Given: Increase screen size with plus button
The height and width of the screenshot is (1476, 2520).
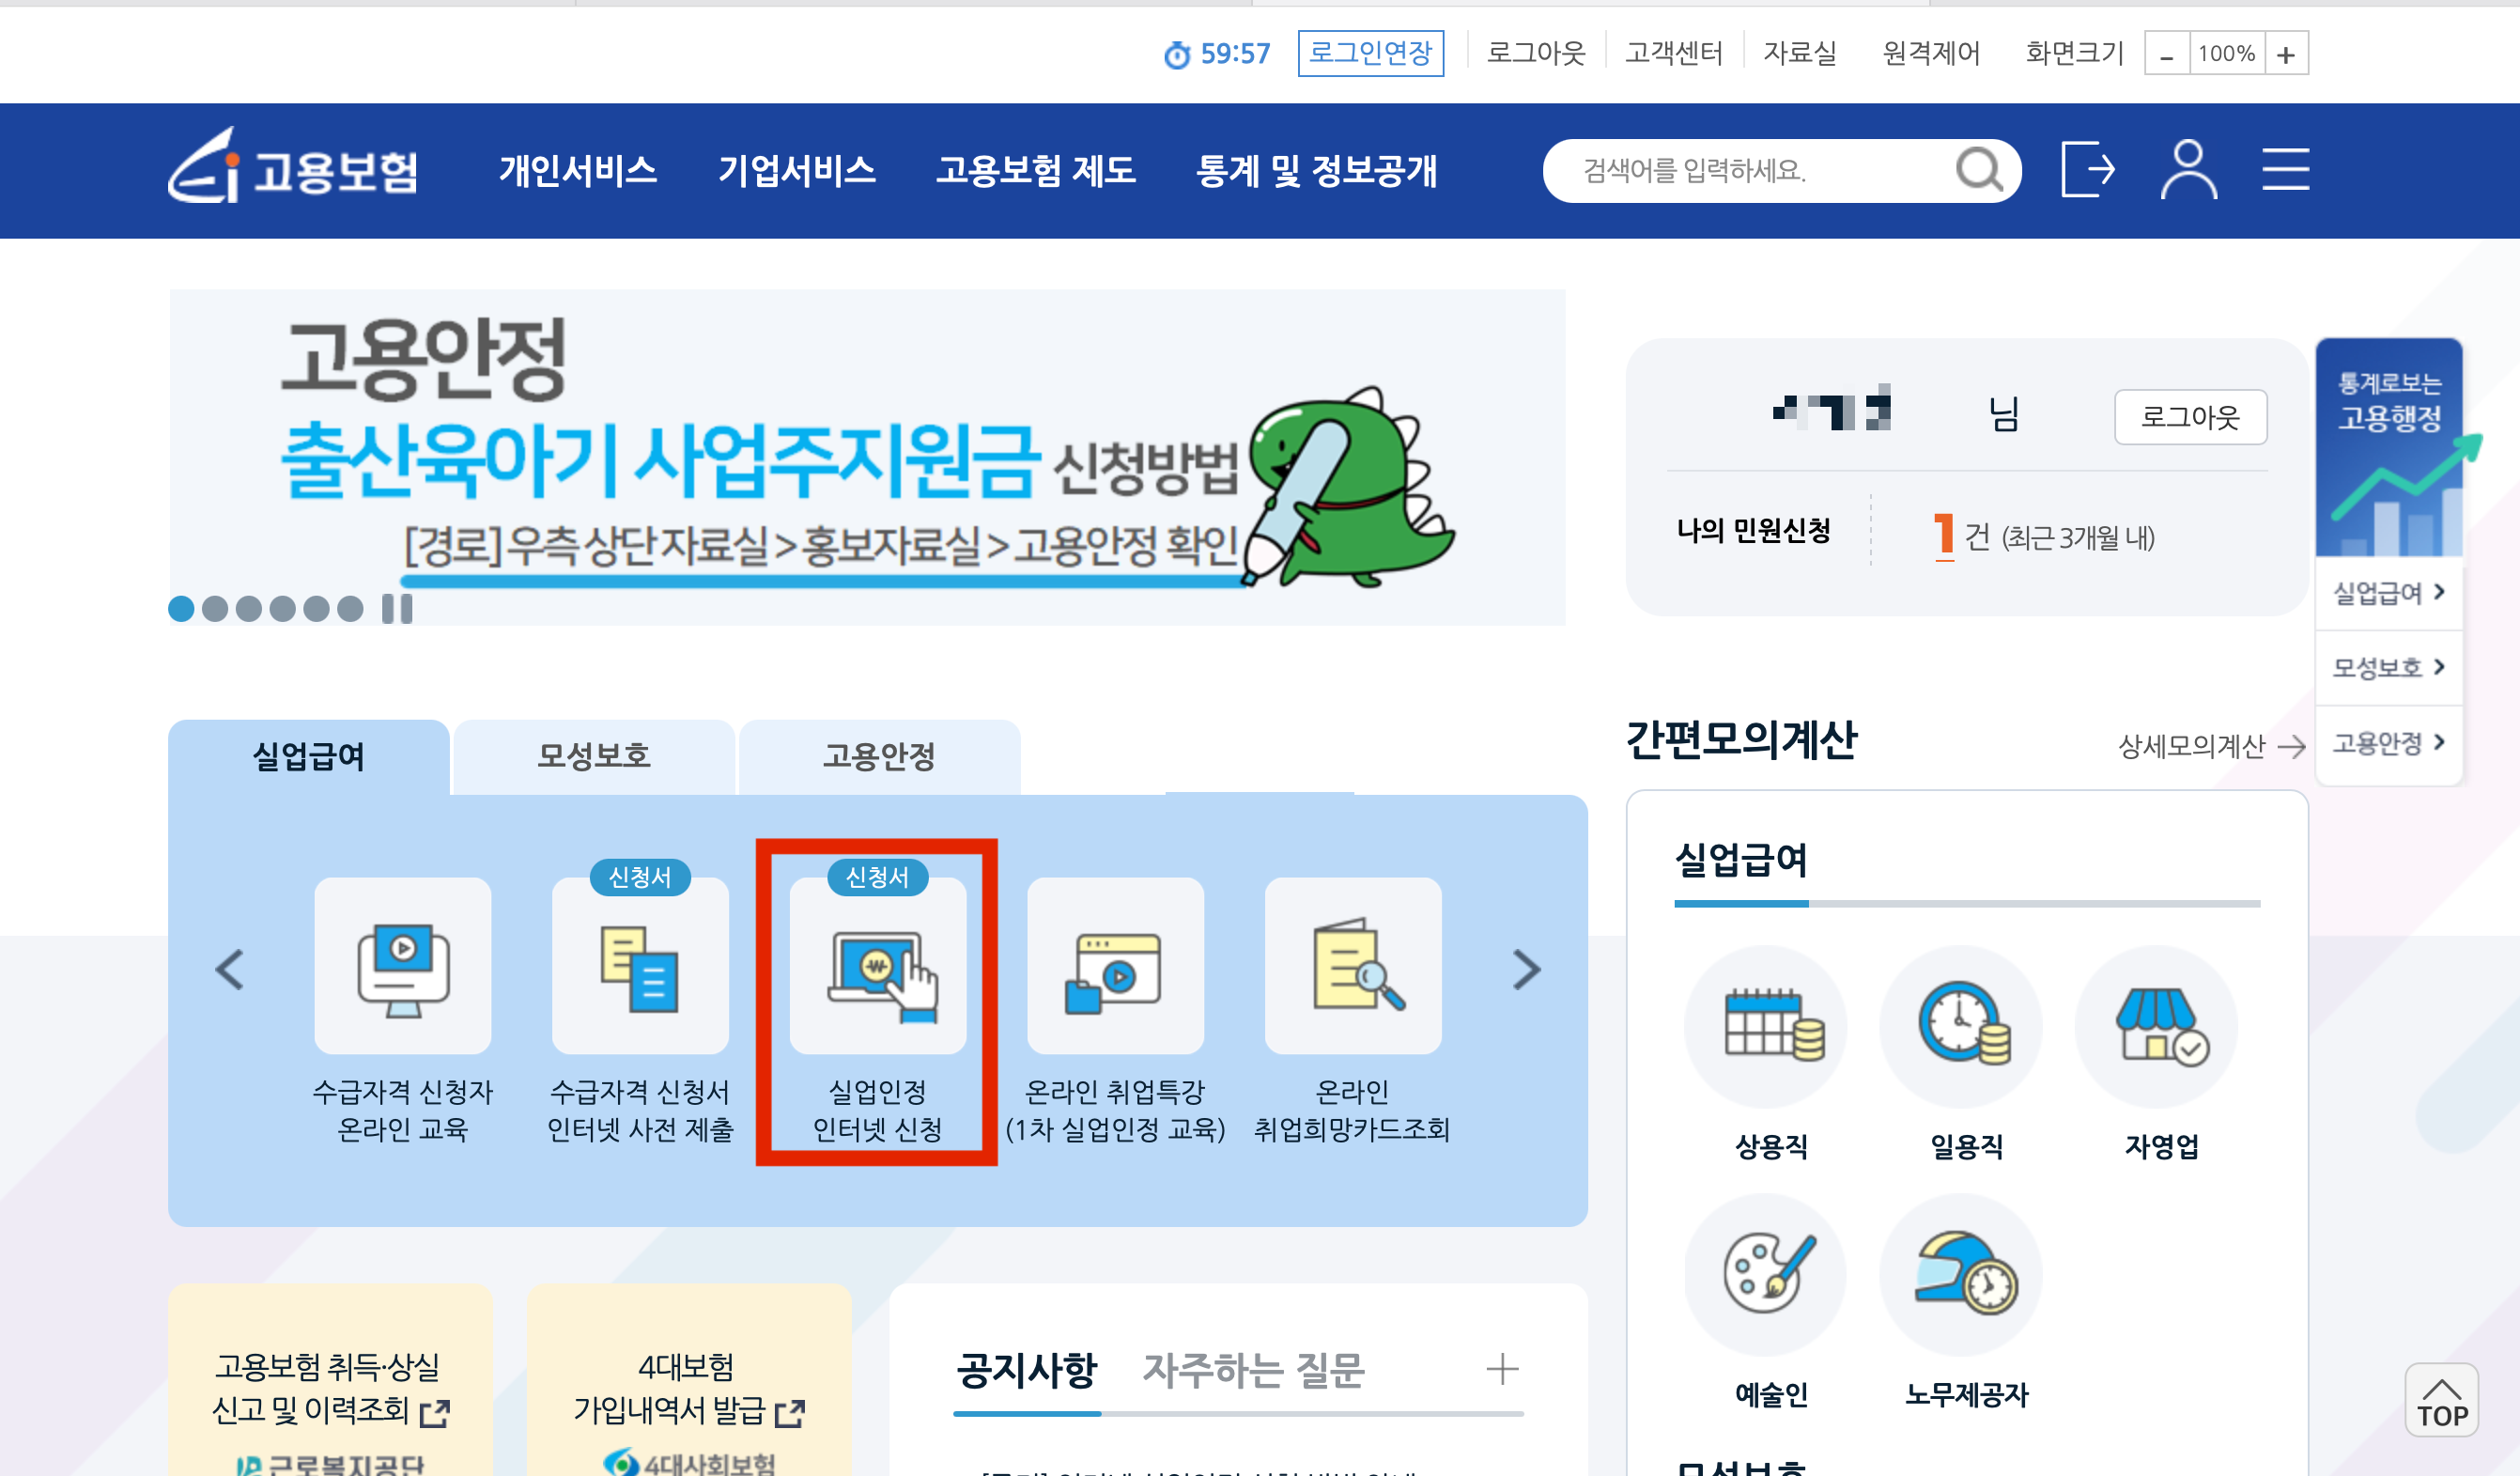Looking at the screenshot, I should click(x=2286, y=54).
